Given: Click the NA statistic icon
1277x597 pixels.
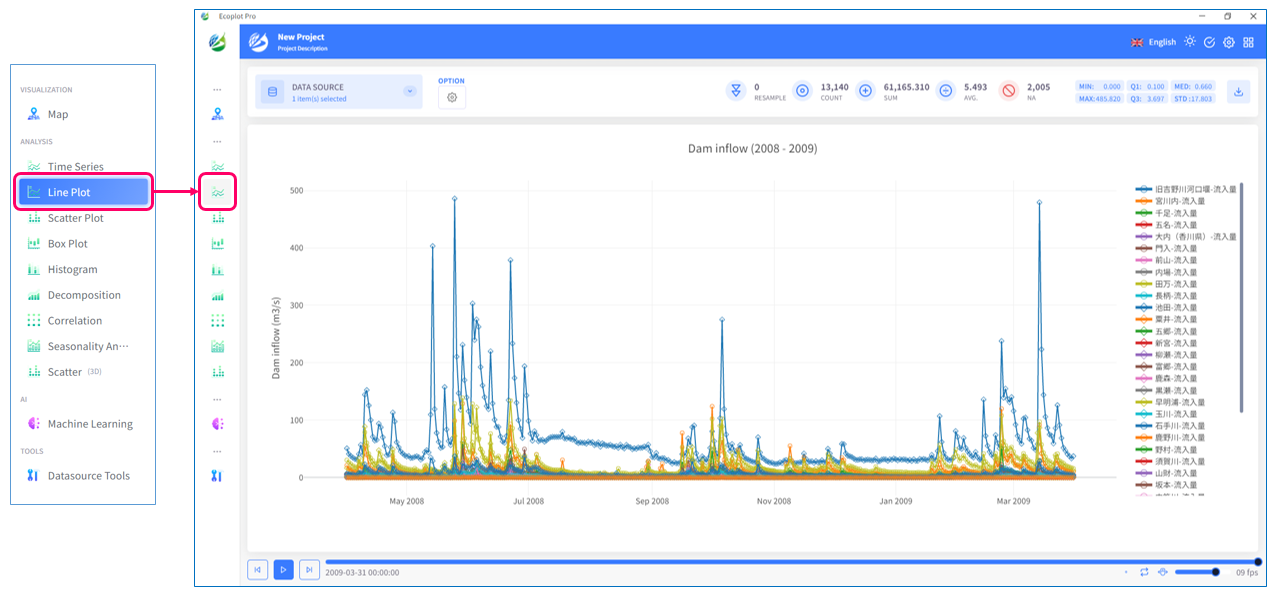Looking at the screenshot, I should tap(1009, 91).
